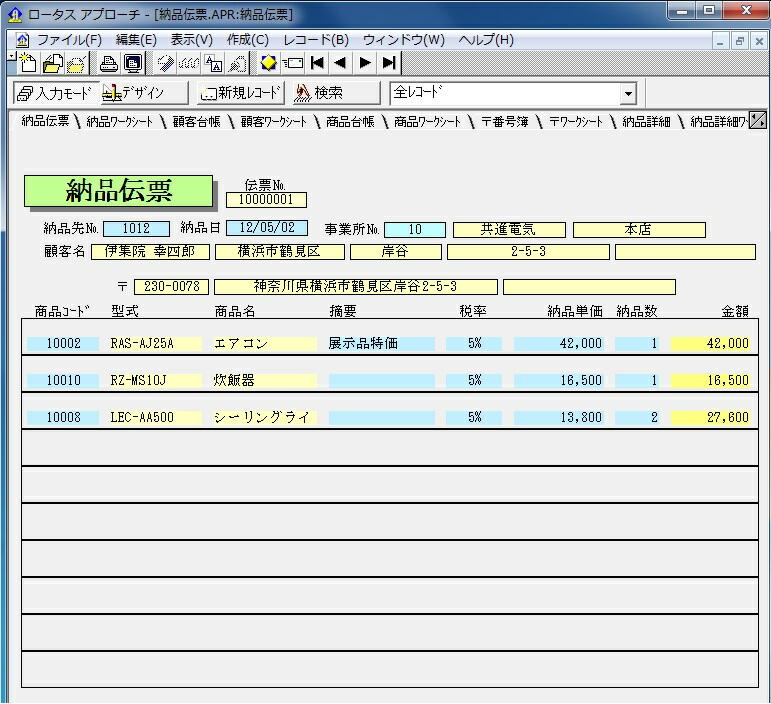The height and width of the screenshot is (704, 771).
Task: Select the 顧客ワークシート tab
Action: (273, 121)
